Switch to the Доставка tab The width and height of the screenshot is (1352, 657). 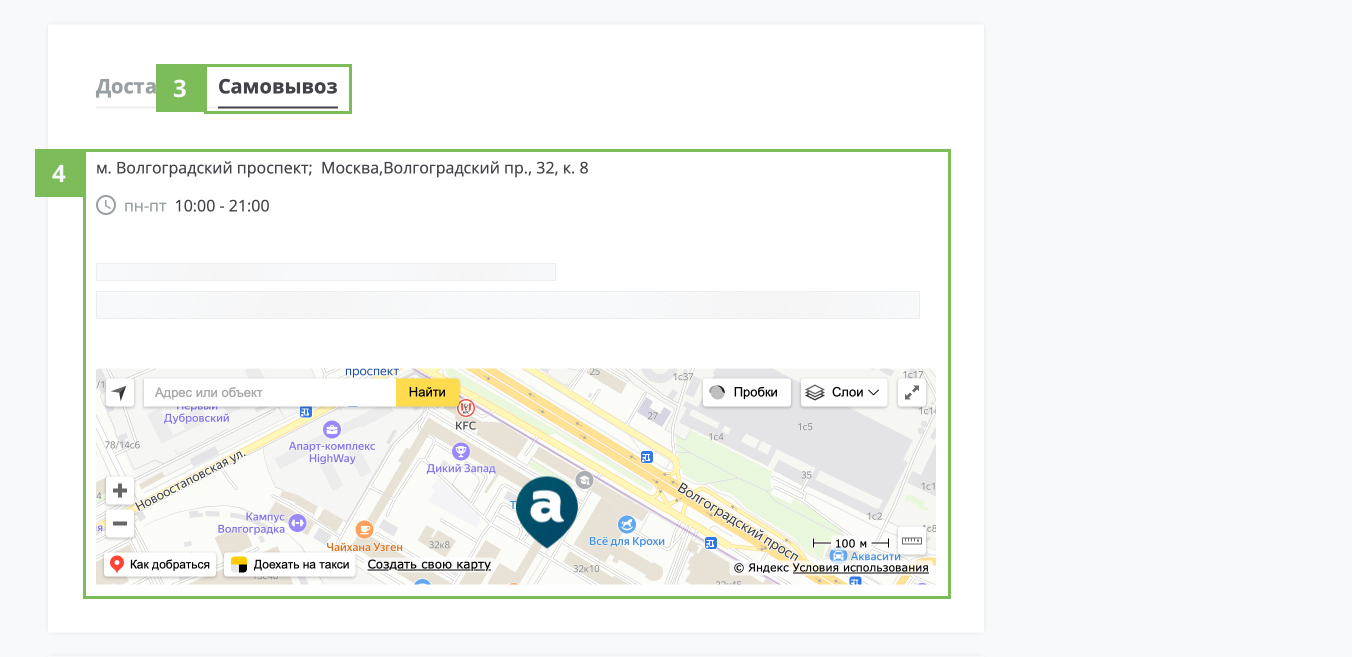click(125, 87)
